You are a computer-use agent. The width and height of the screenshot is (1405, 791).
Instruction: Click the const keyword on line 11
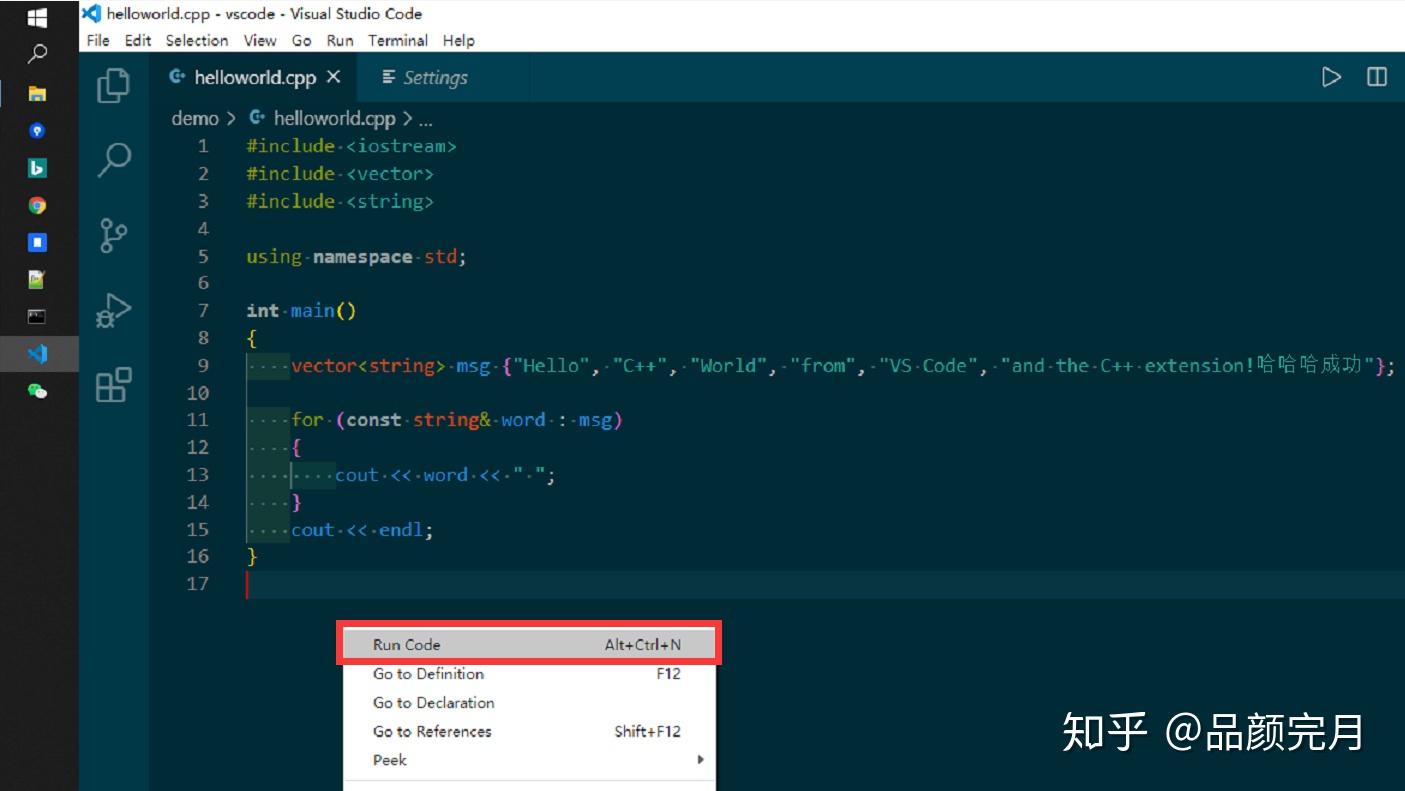373,420
